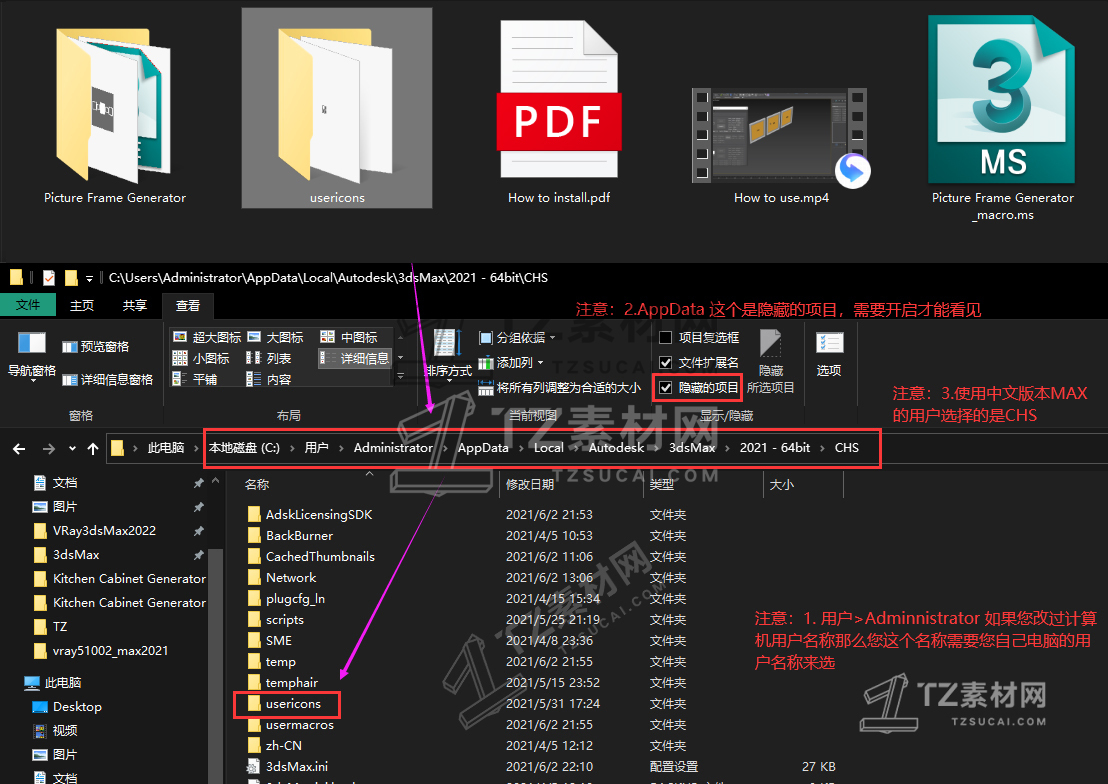Click Hide selected items (隐藏所选项目) button
The image size is (1108, 784).
coord(770,361)
